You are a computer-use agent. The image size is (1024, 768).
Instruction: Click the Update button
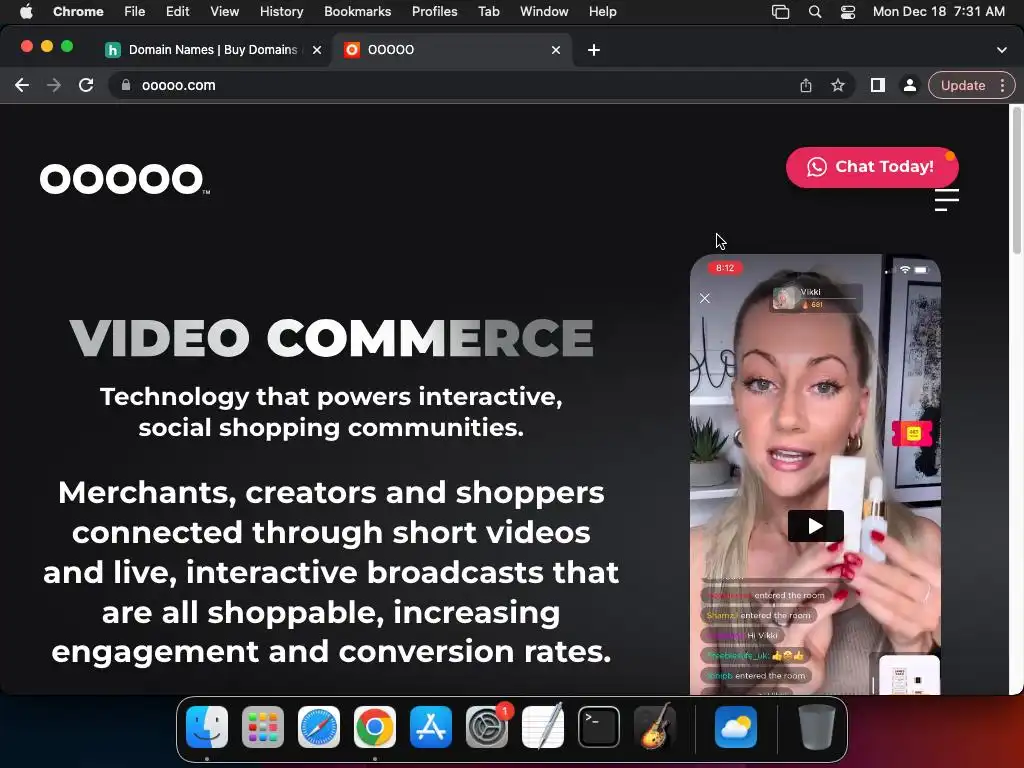963,86
